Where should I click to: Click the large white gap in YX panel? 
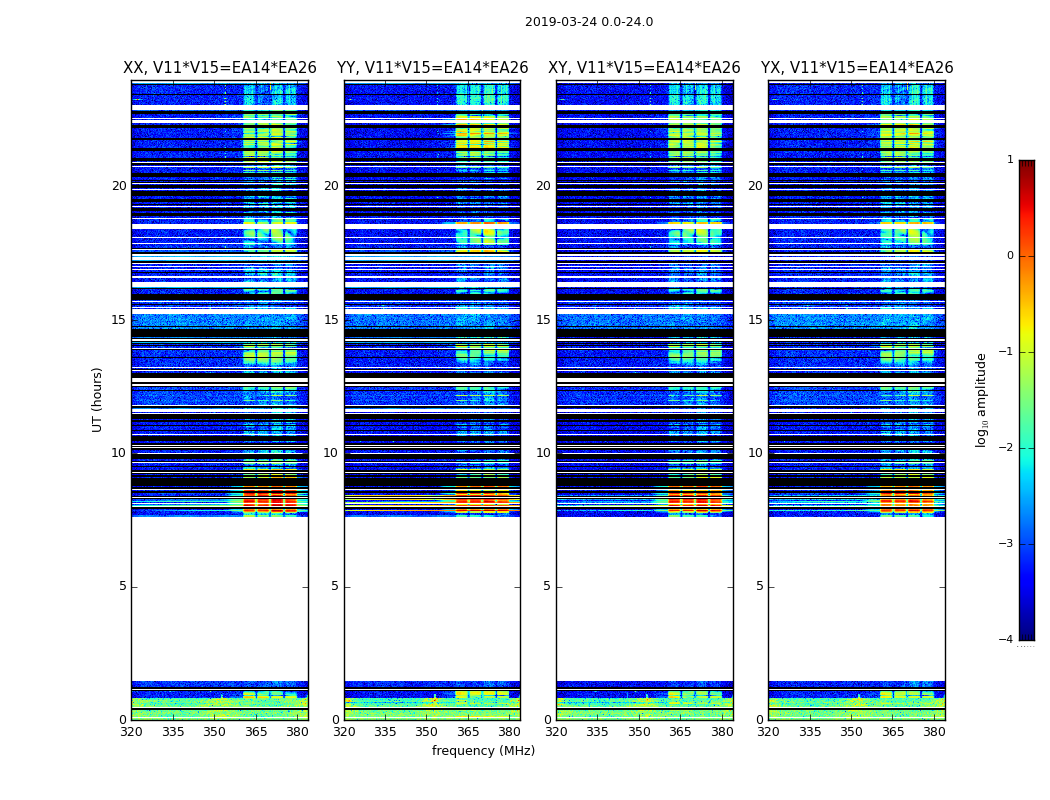[856, 598]
